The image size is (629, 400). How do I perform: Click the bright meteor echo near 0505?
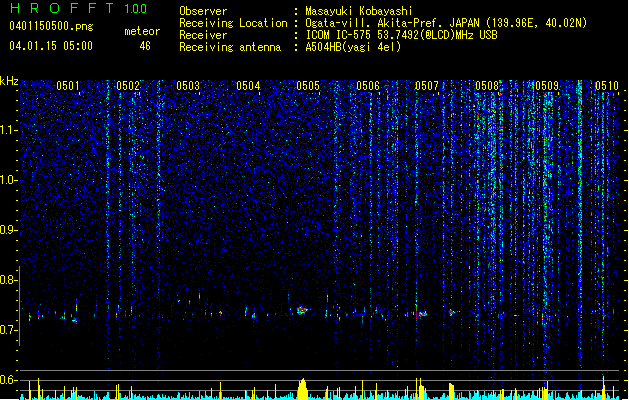tap(302, 310)
